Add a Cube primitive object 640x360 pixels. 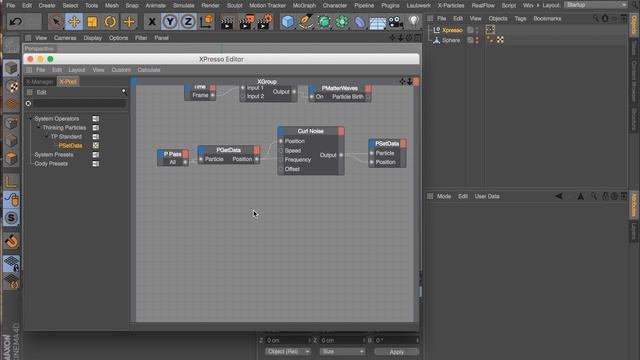pos(287,22)
